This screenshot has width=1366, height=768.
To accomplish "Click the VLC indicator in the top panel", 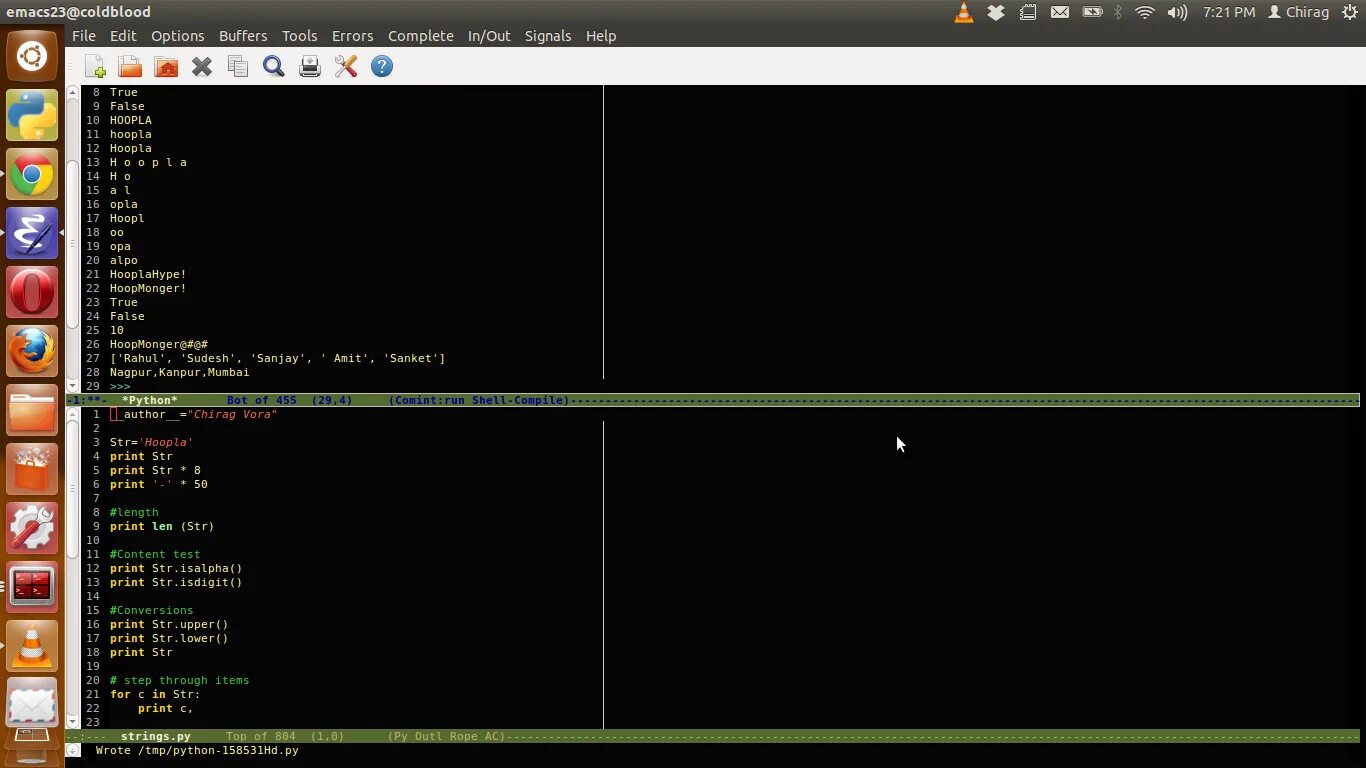I will (x=964, y=12).
